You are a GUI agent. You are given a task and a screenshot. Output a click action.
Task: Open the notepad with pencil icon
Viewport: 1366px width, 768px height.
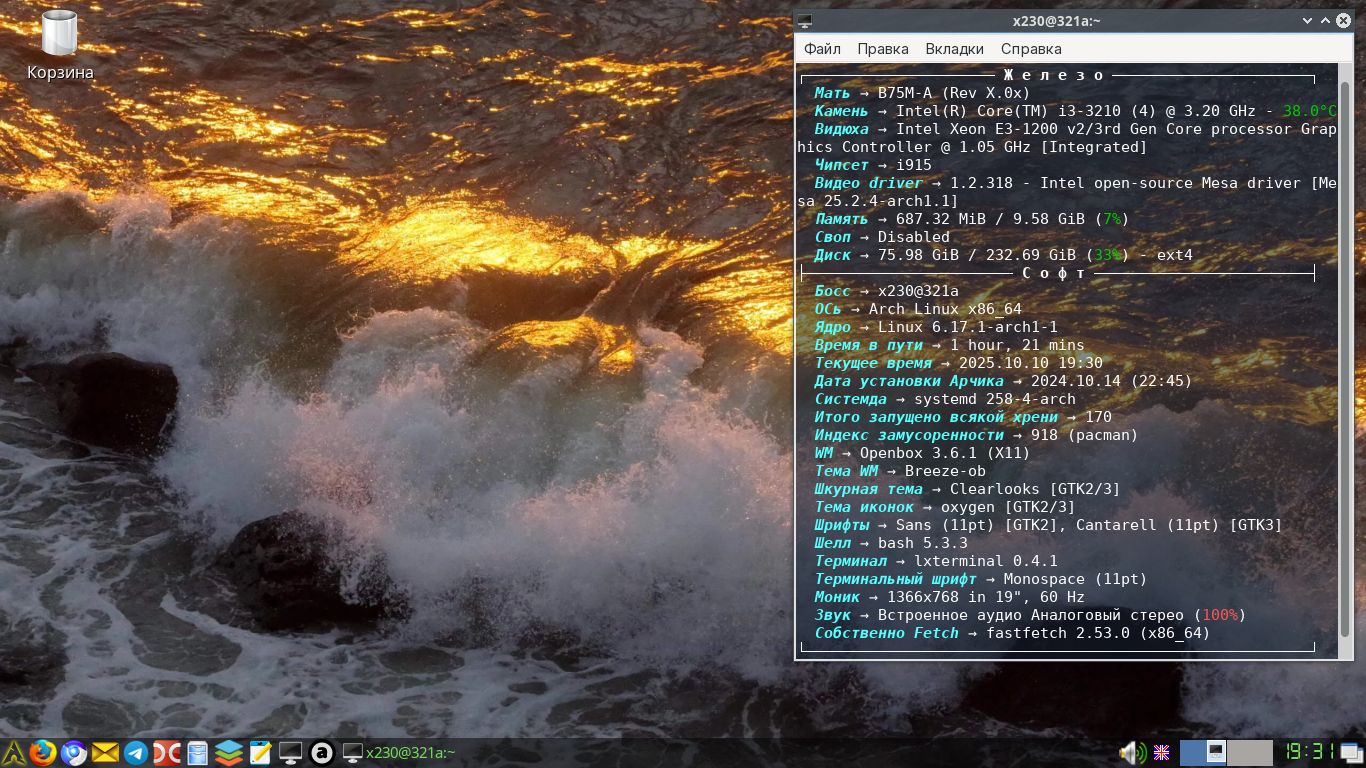click(260, 753)
